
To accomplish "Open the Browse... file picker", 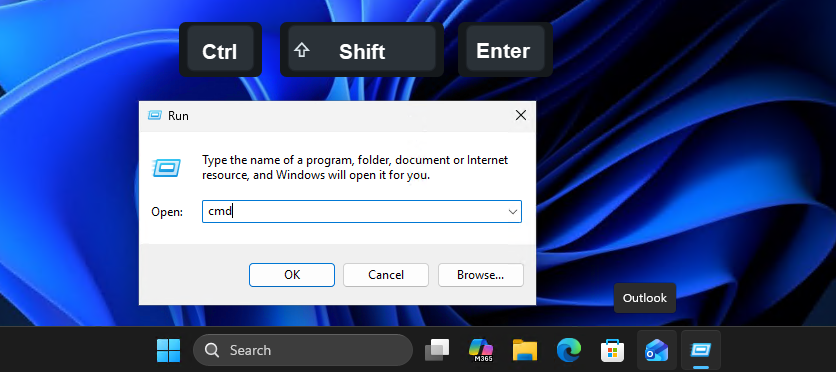I will click(x=480, y=274).
